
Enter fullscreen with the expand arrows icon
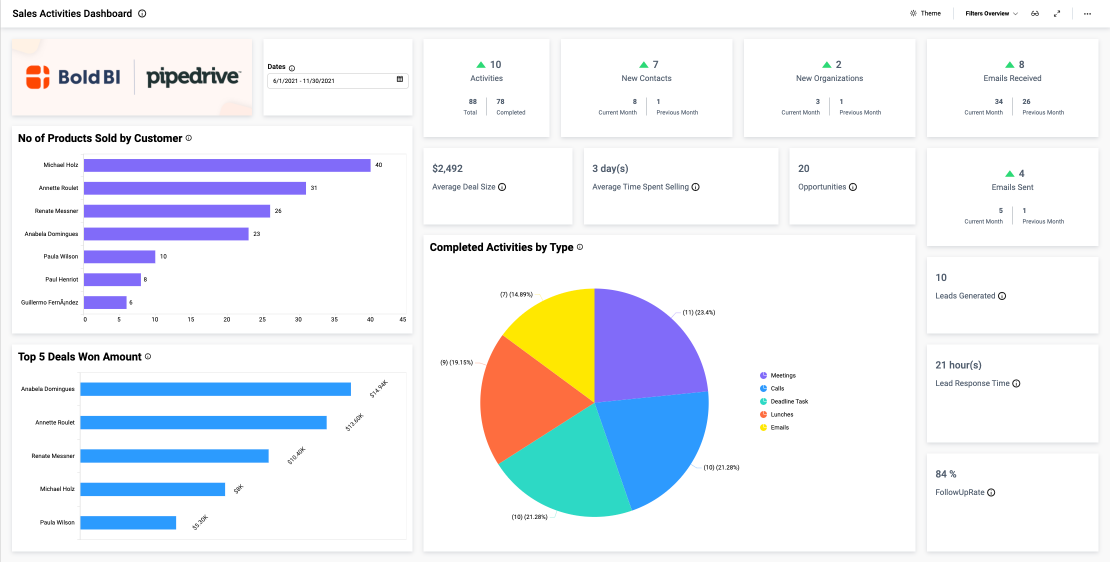click(x=1057, y=14)
